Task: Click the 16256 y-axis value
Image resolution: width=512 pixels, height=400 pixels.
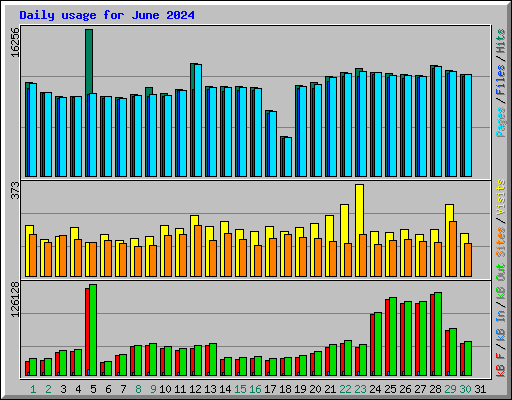Action: 15,42
